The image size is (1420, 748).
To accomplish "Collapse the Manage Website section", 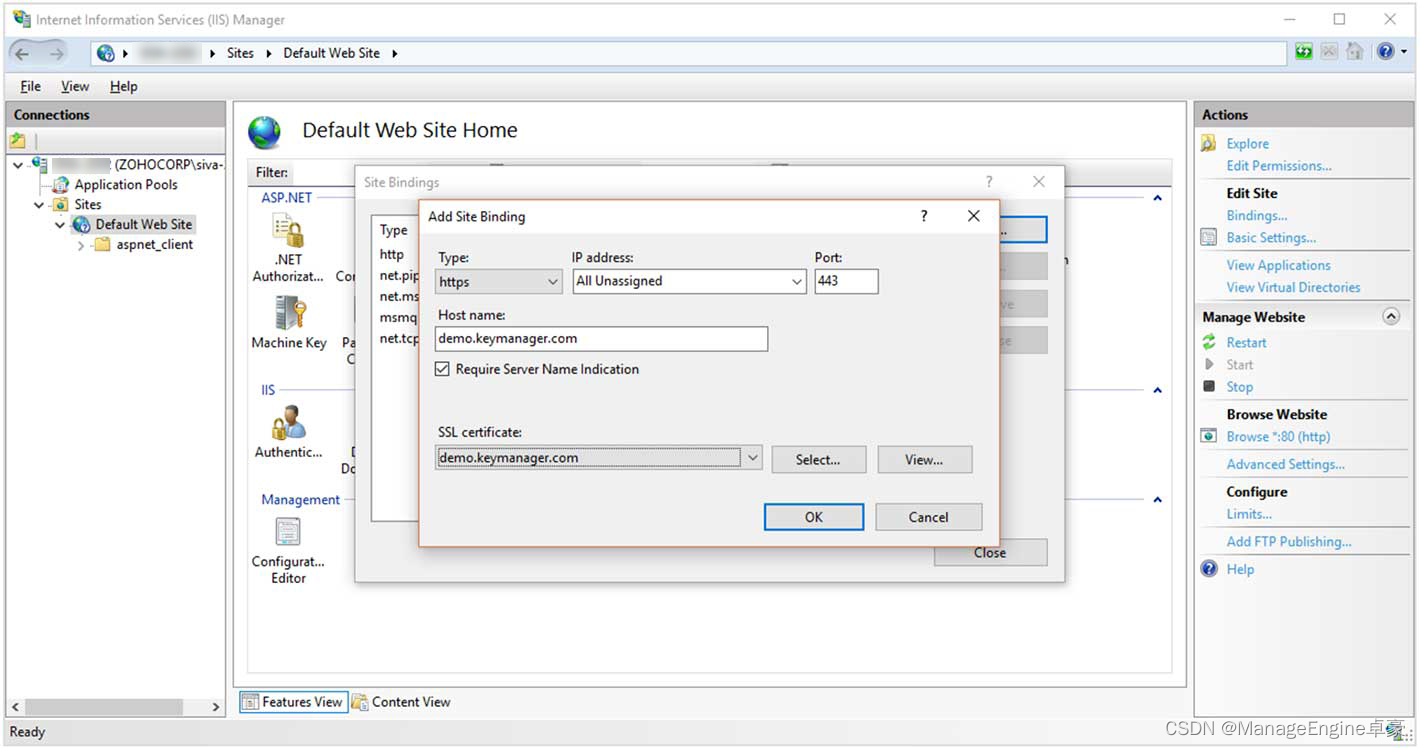I will click(x=1391, y=316).
